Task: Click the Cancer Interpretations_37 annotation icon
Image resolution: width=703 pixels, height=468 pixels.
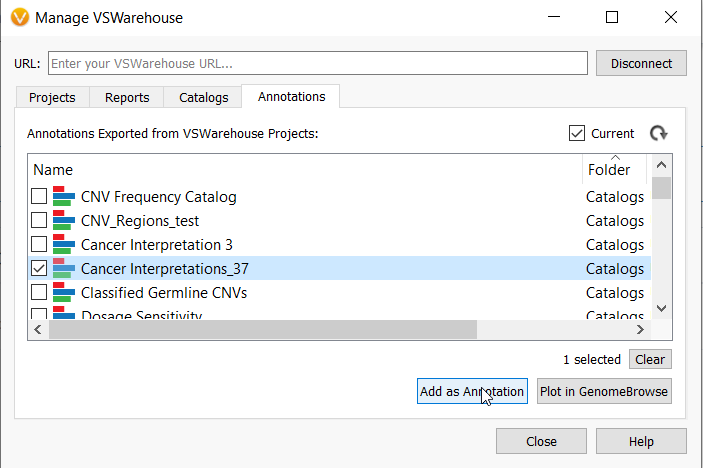Action: pyautogui.click(x=64, y=268)
